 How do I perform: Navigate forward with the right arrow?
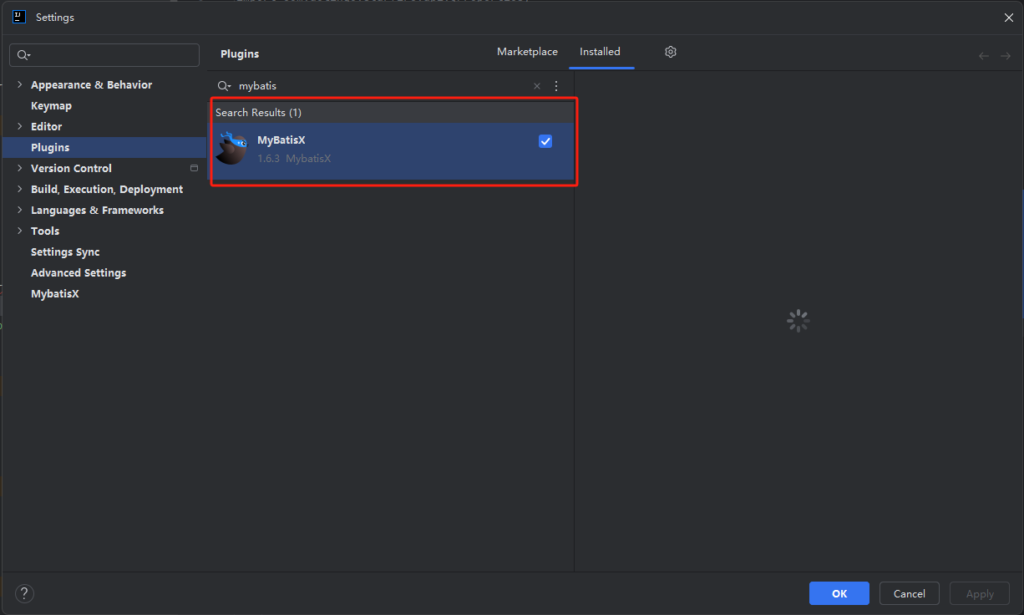[1006, 56]
